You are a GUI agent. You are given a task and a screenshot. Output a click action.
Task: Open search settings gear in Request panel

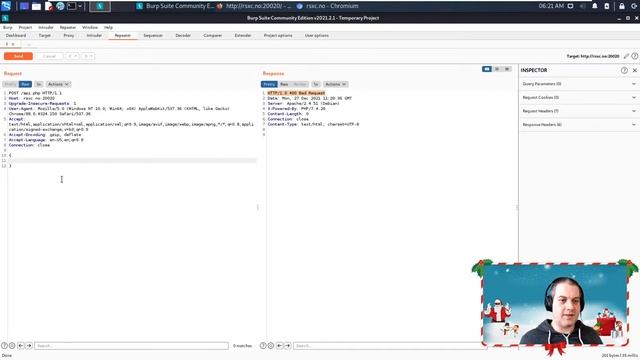(12, 346)
